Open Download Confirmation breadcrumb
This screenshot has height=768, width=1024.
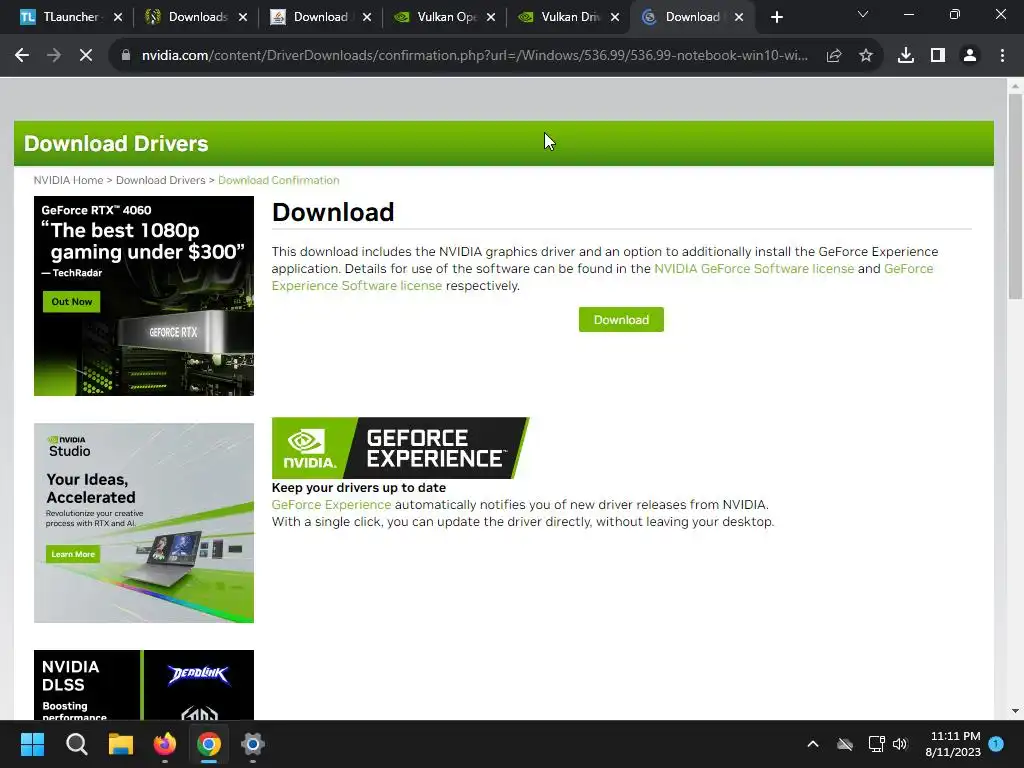tap(279, 180)
